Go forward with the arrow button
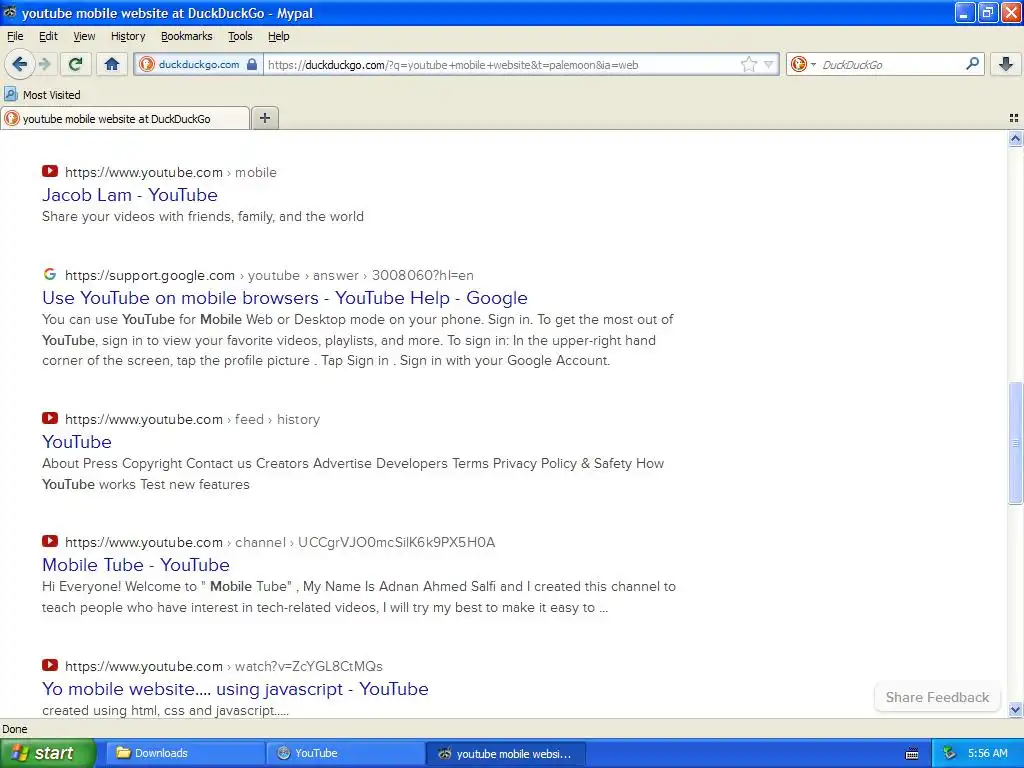Viewport: 1024px width, 768px height. [44, 64]
